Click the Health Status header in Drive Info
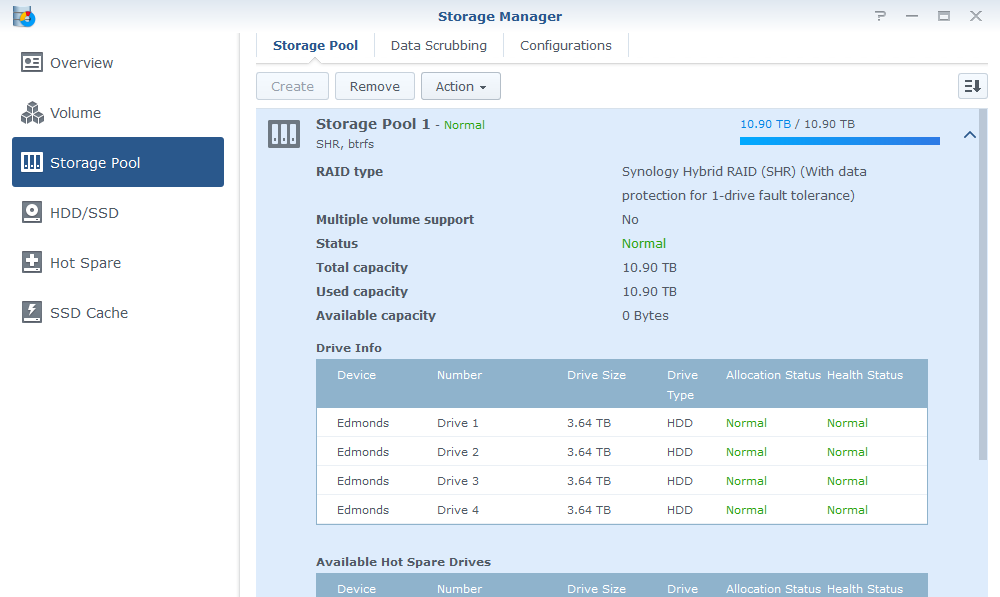Screen dimensions: 1000x597 point(865,375)
